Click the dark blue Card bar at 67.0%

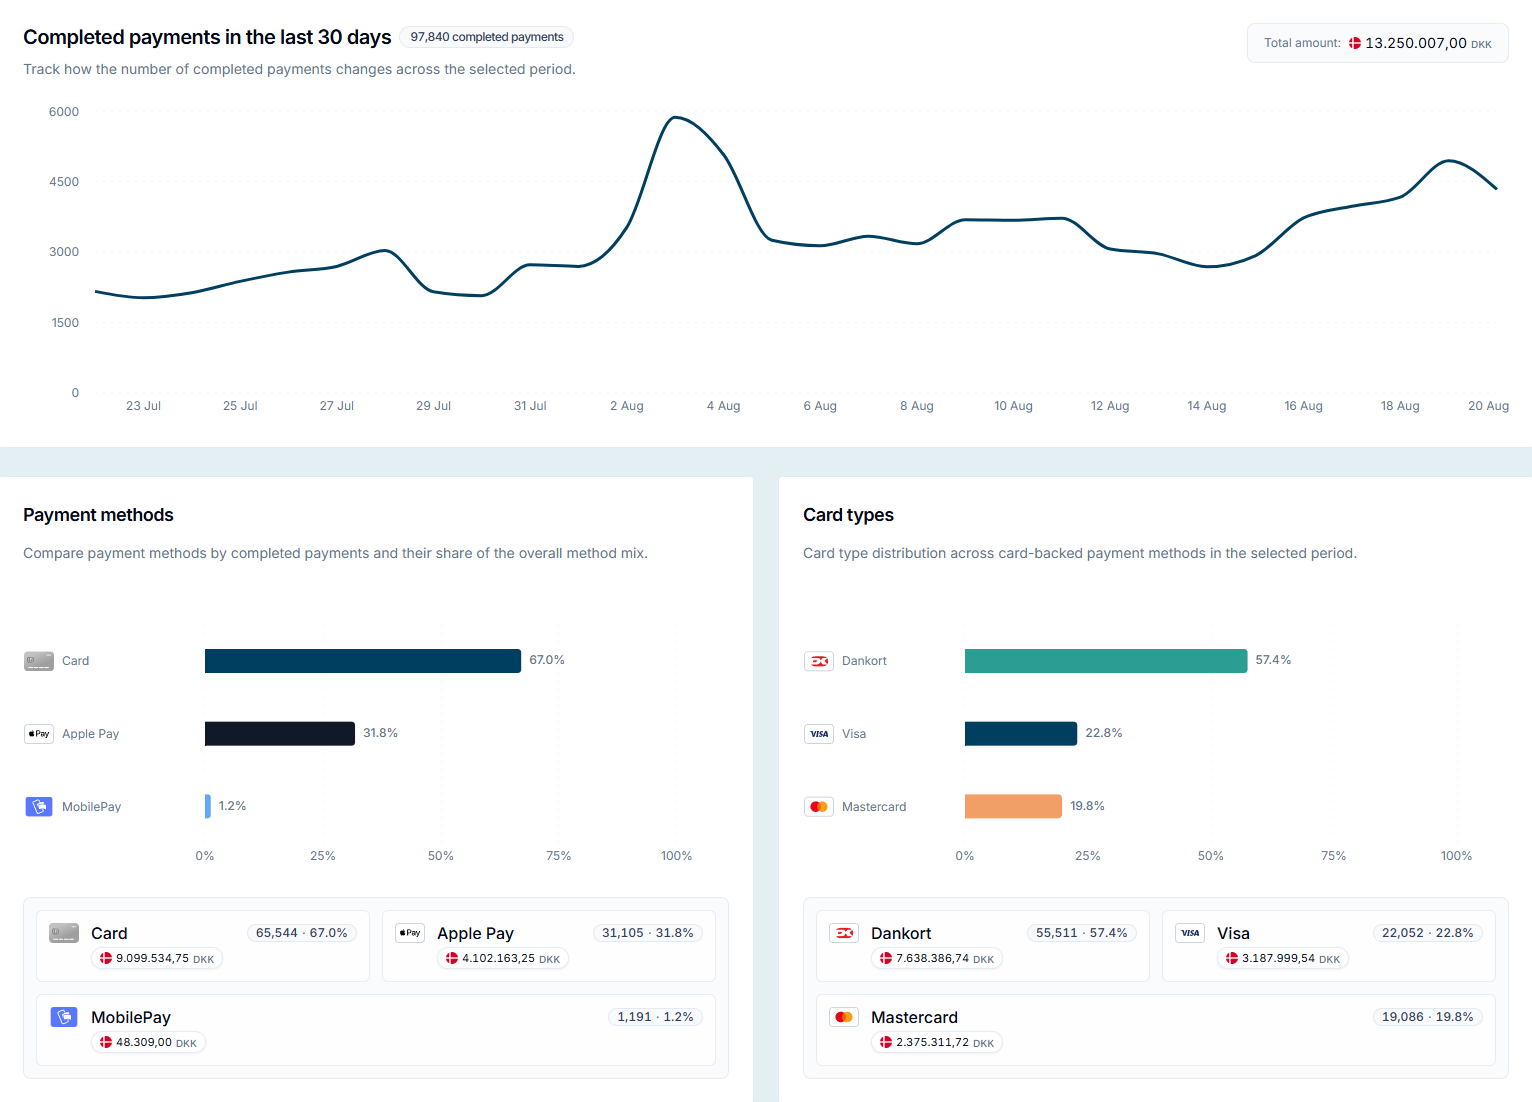point(363,661)
